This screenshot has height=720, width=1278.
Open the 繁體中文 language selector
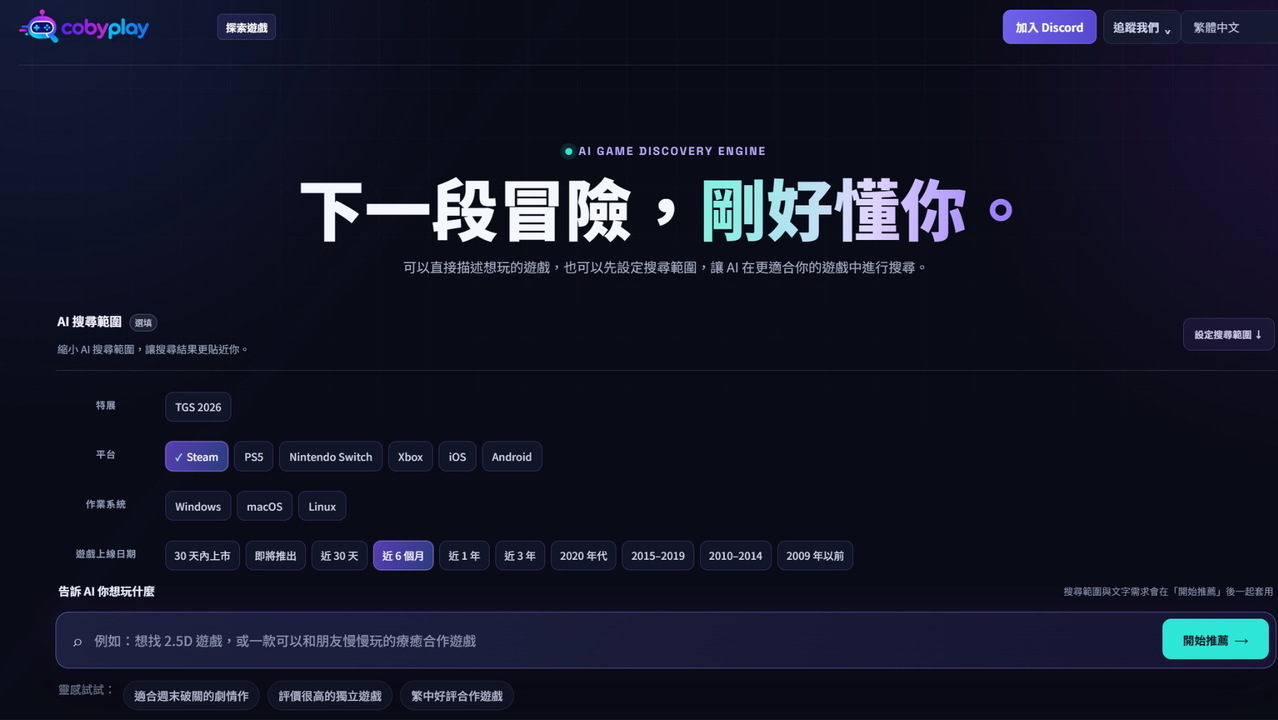1229,27
